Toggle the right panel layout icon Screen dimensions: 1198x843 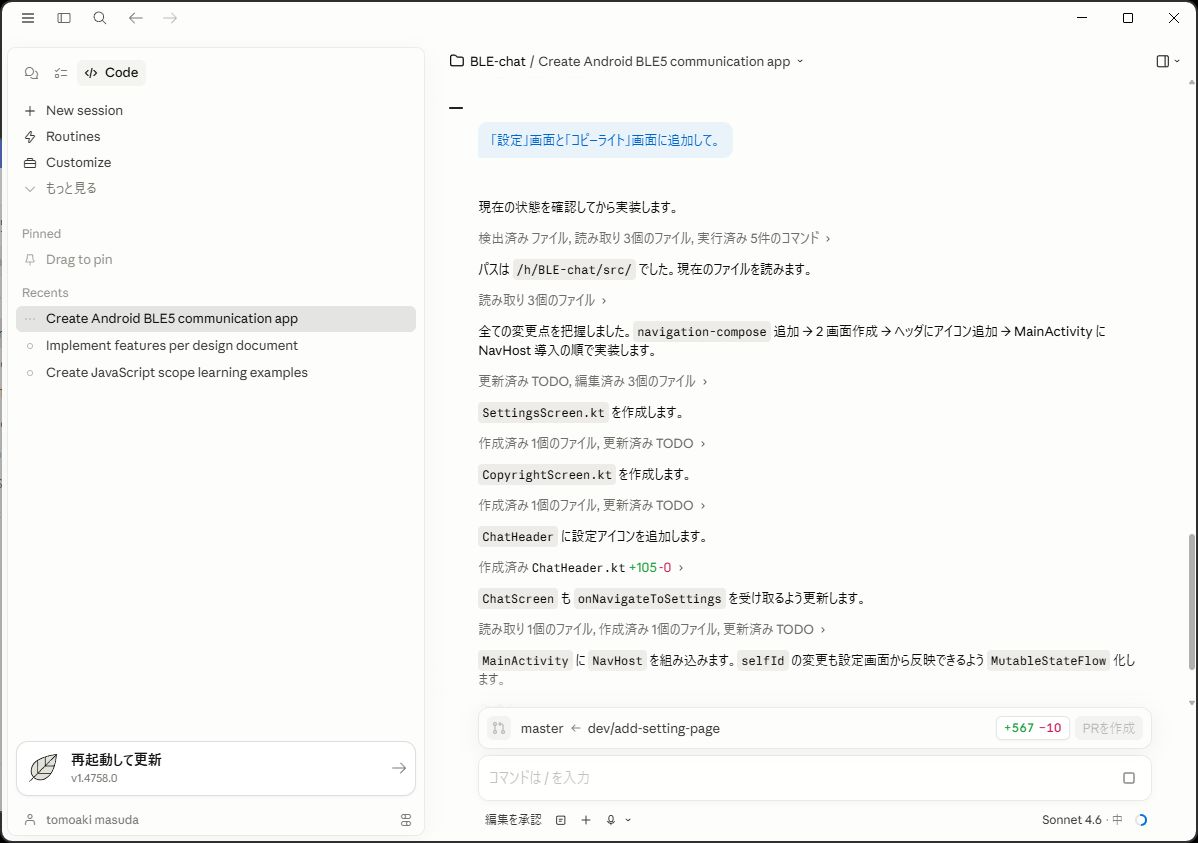click(1166, 62)
